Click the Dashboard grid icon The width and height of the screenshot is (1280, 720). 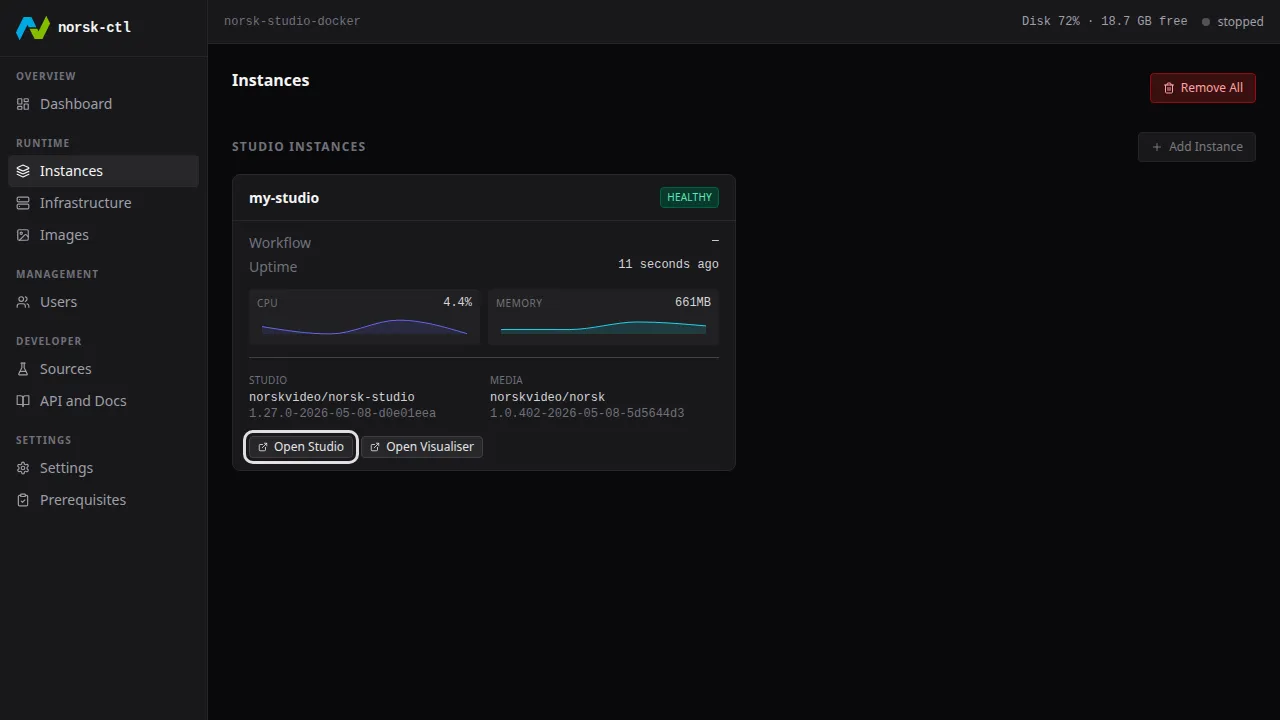[23, 104]
